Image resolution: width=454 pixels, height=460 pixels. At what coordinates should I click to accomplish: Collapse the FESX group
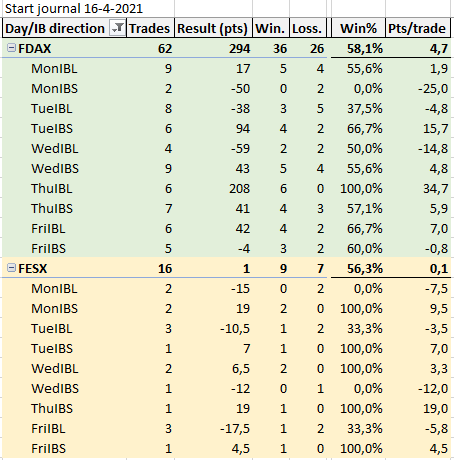[11, 268]
